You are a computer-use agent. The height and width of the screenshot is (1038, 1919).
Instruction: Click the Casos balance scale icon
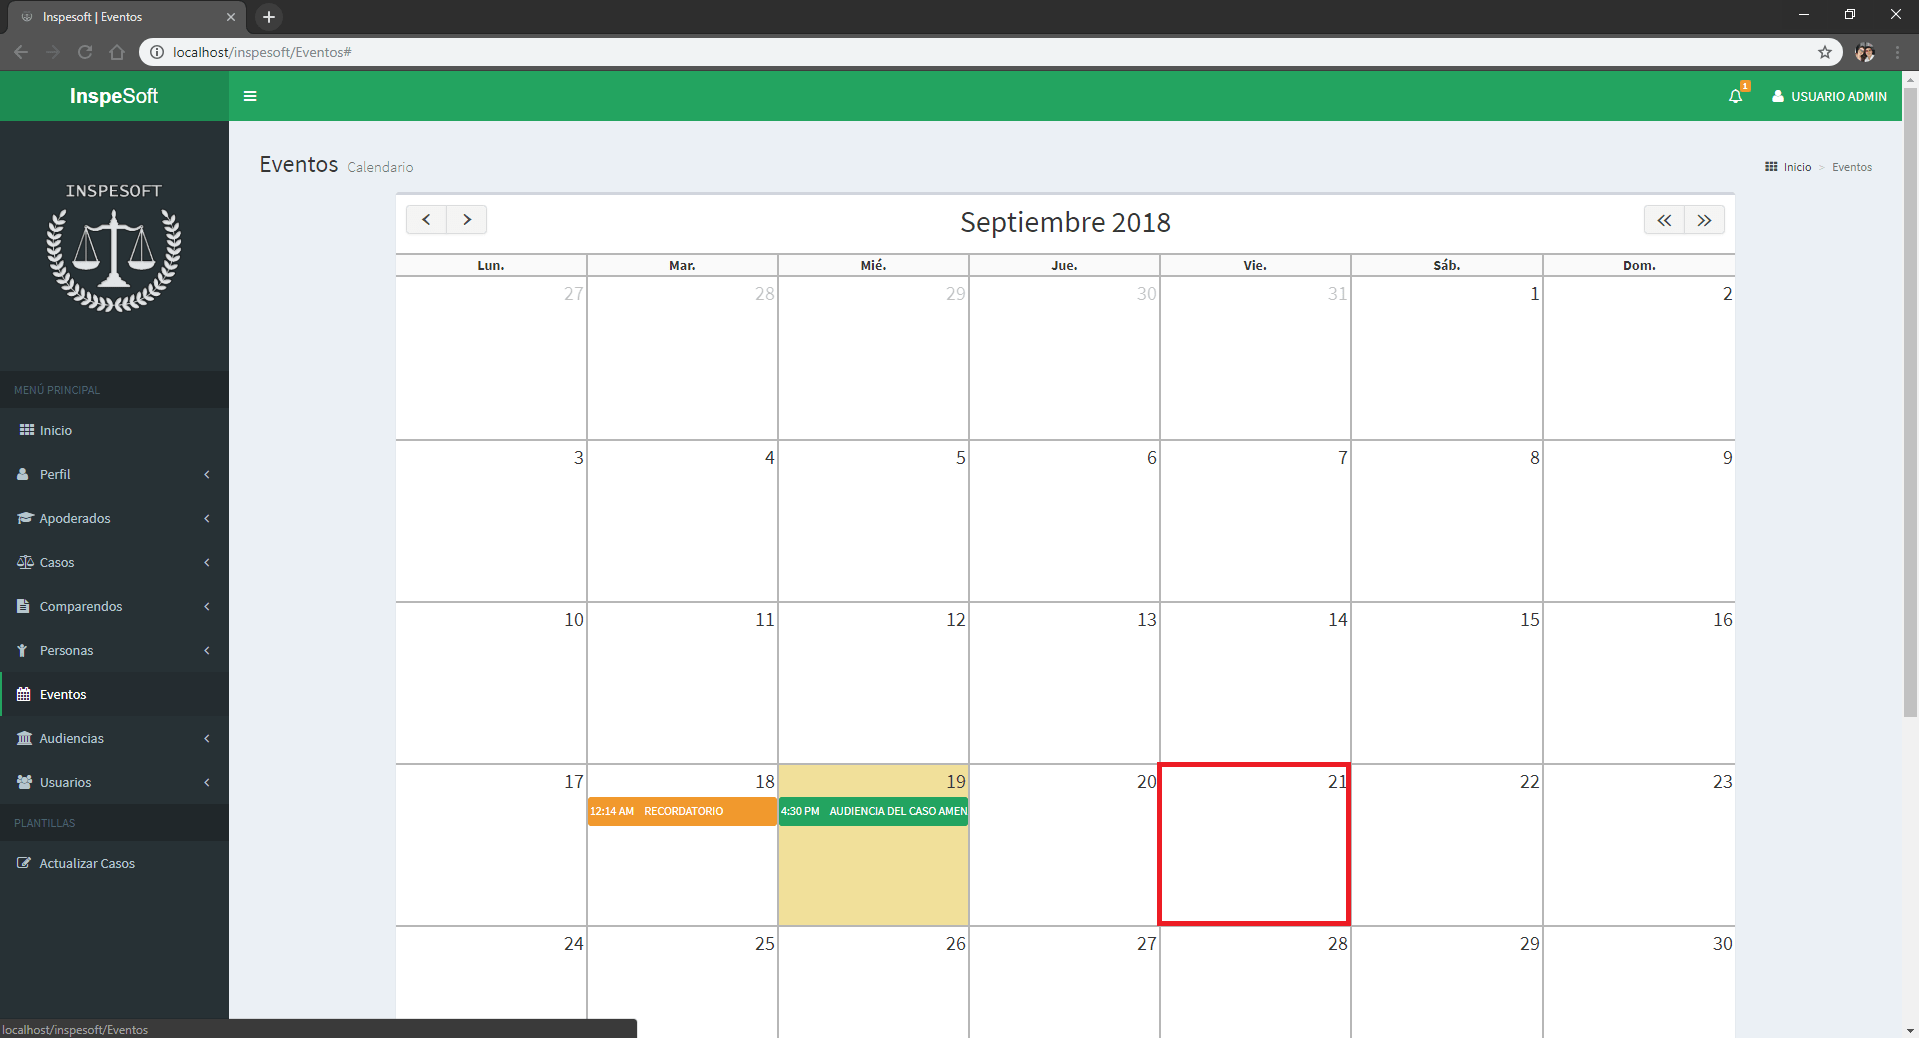[25, 562]
